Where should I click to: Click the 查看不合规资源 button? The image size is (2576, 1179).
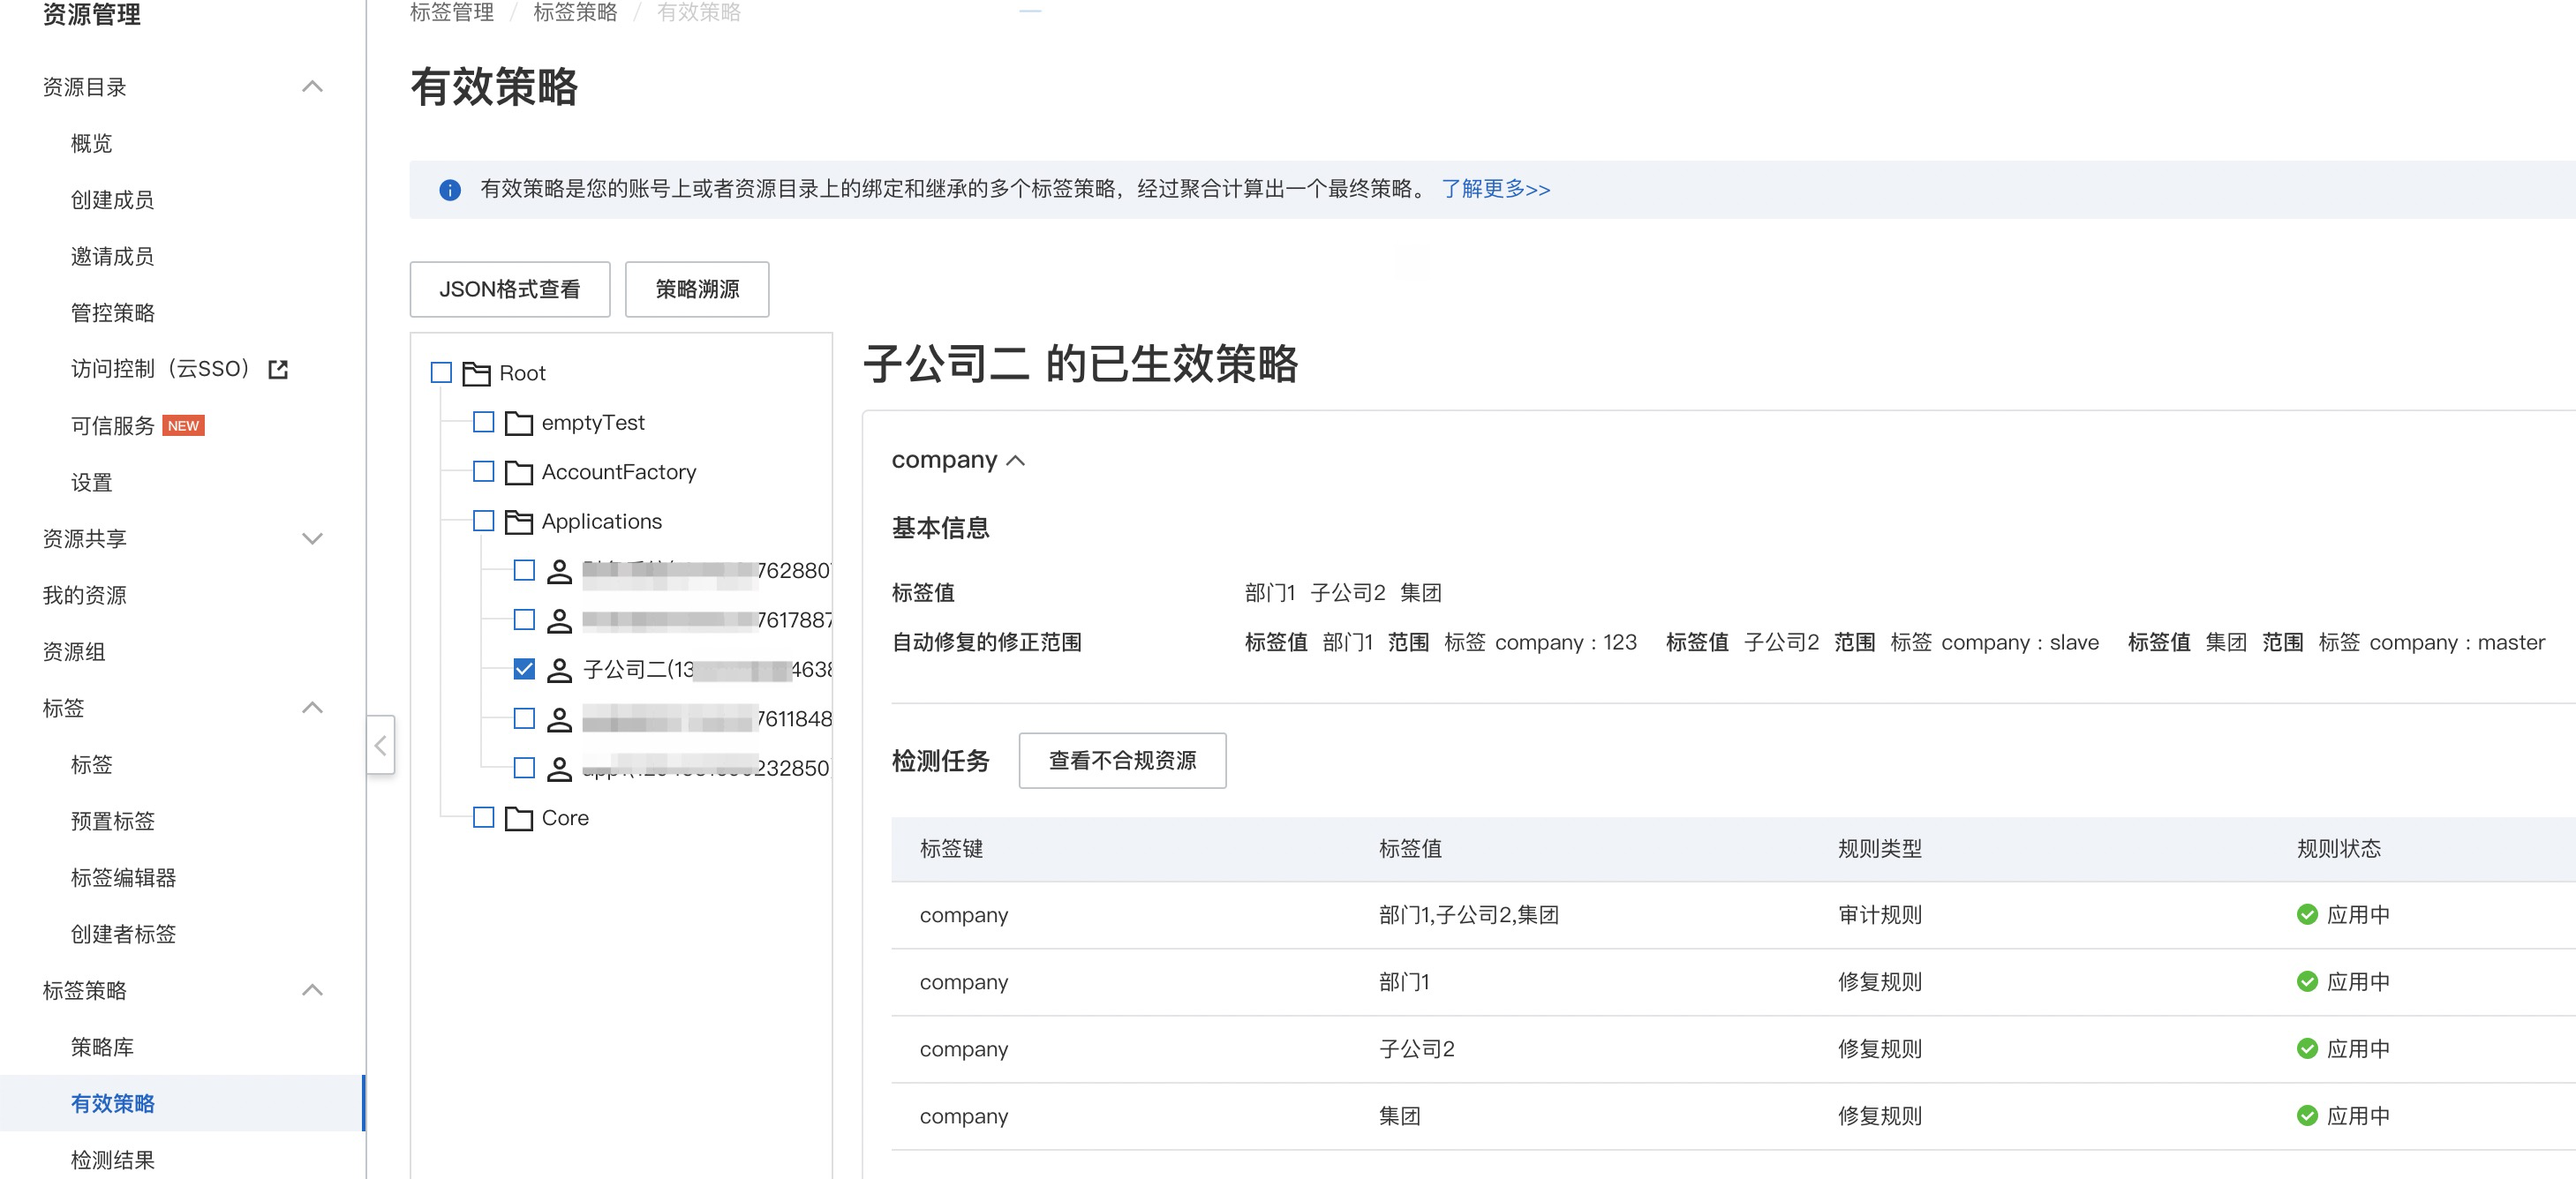(1121, 761)
